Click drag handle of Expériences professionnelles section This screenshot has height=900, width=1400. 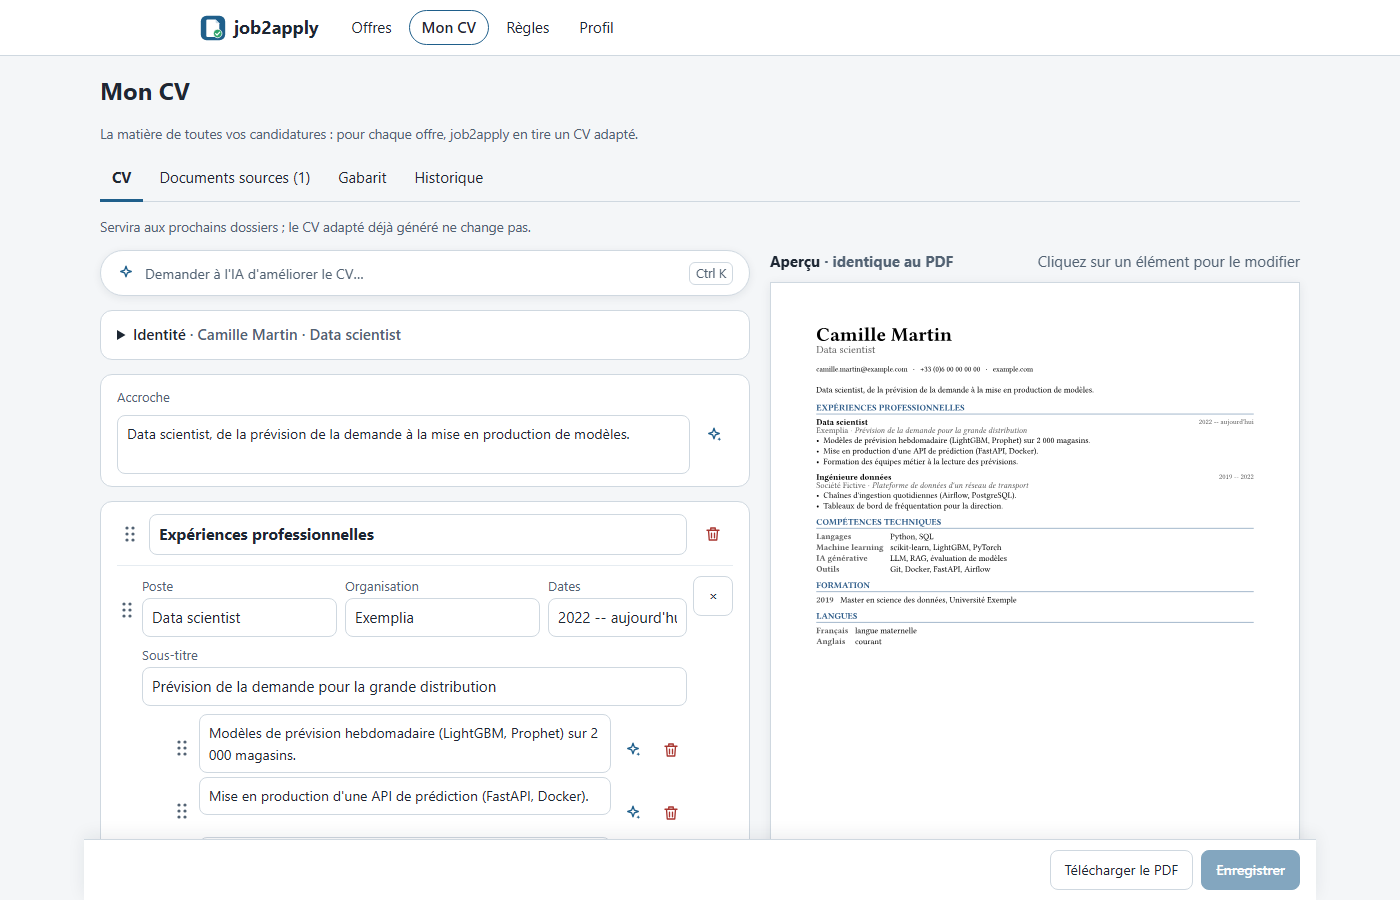(x=130, y=534)
